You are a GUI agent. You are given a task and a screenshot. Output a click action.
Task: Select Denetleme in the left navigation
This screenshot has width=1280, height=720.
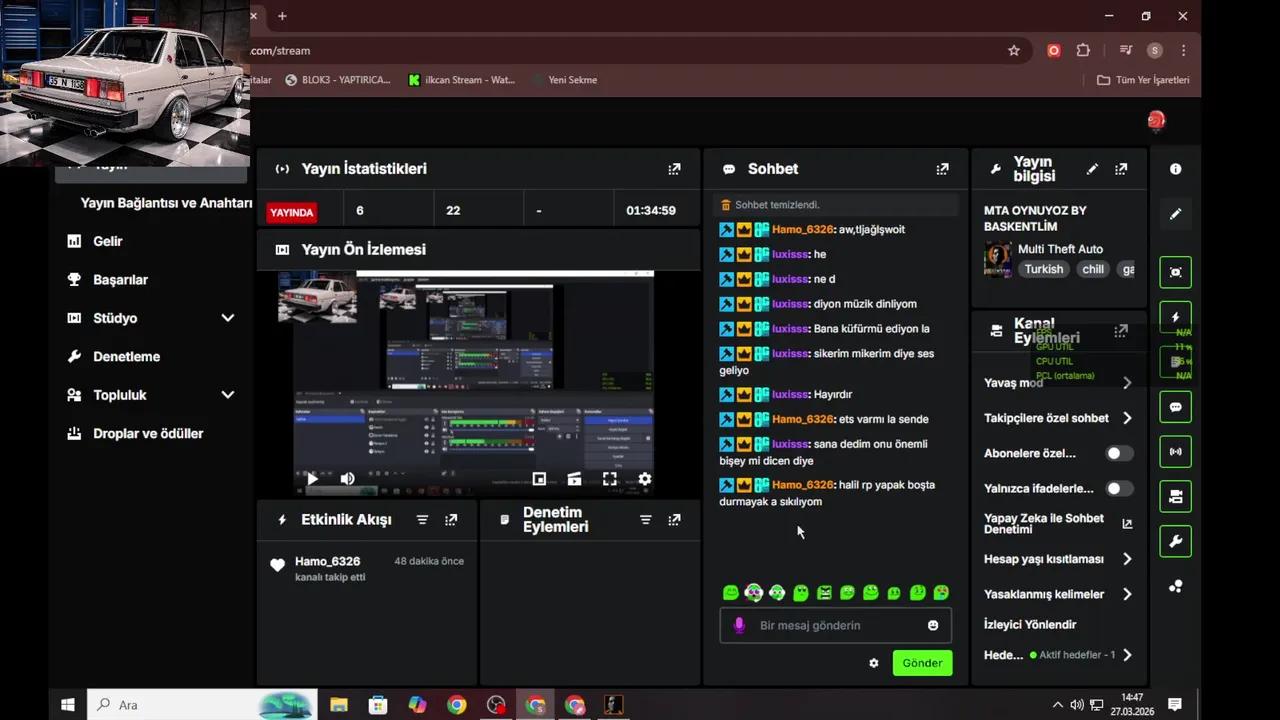[x=126, y=356]
